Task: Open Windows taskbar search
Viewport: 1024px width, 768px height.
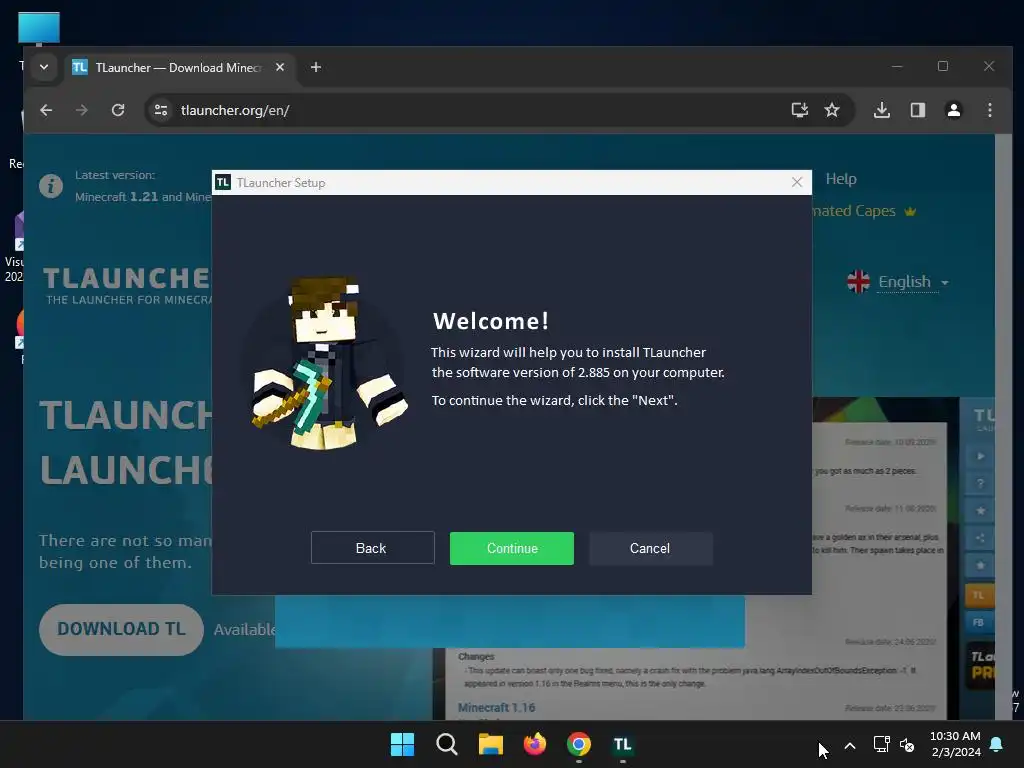Action: 447,744
